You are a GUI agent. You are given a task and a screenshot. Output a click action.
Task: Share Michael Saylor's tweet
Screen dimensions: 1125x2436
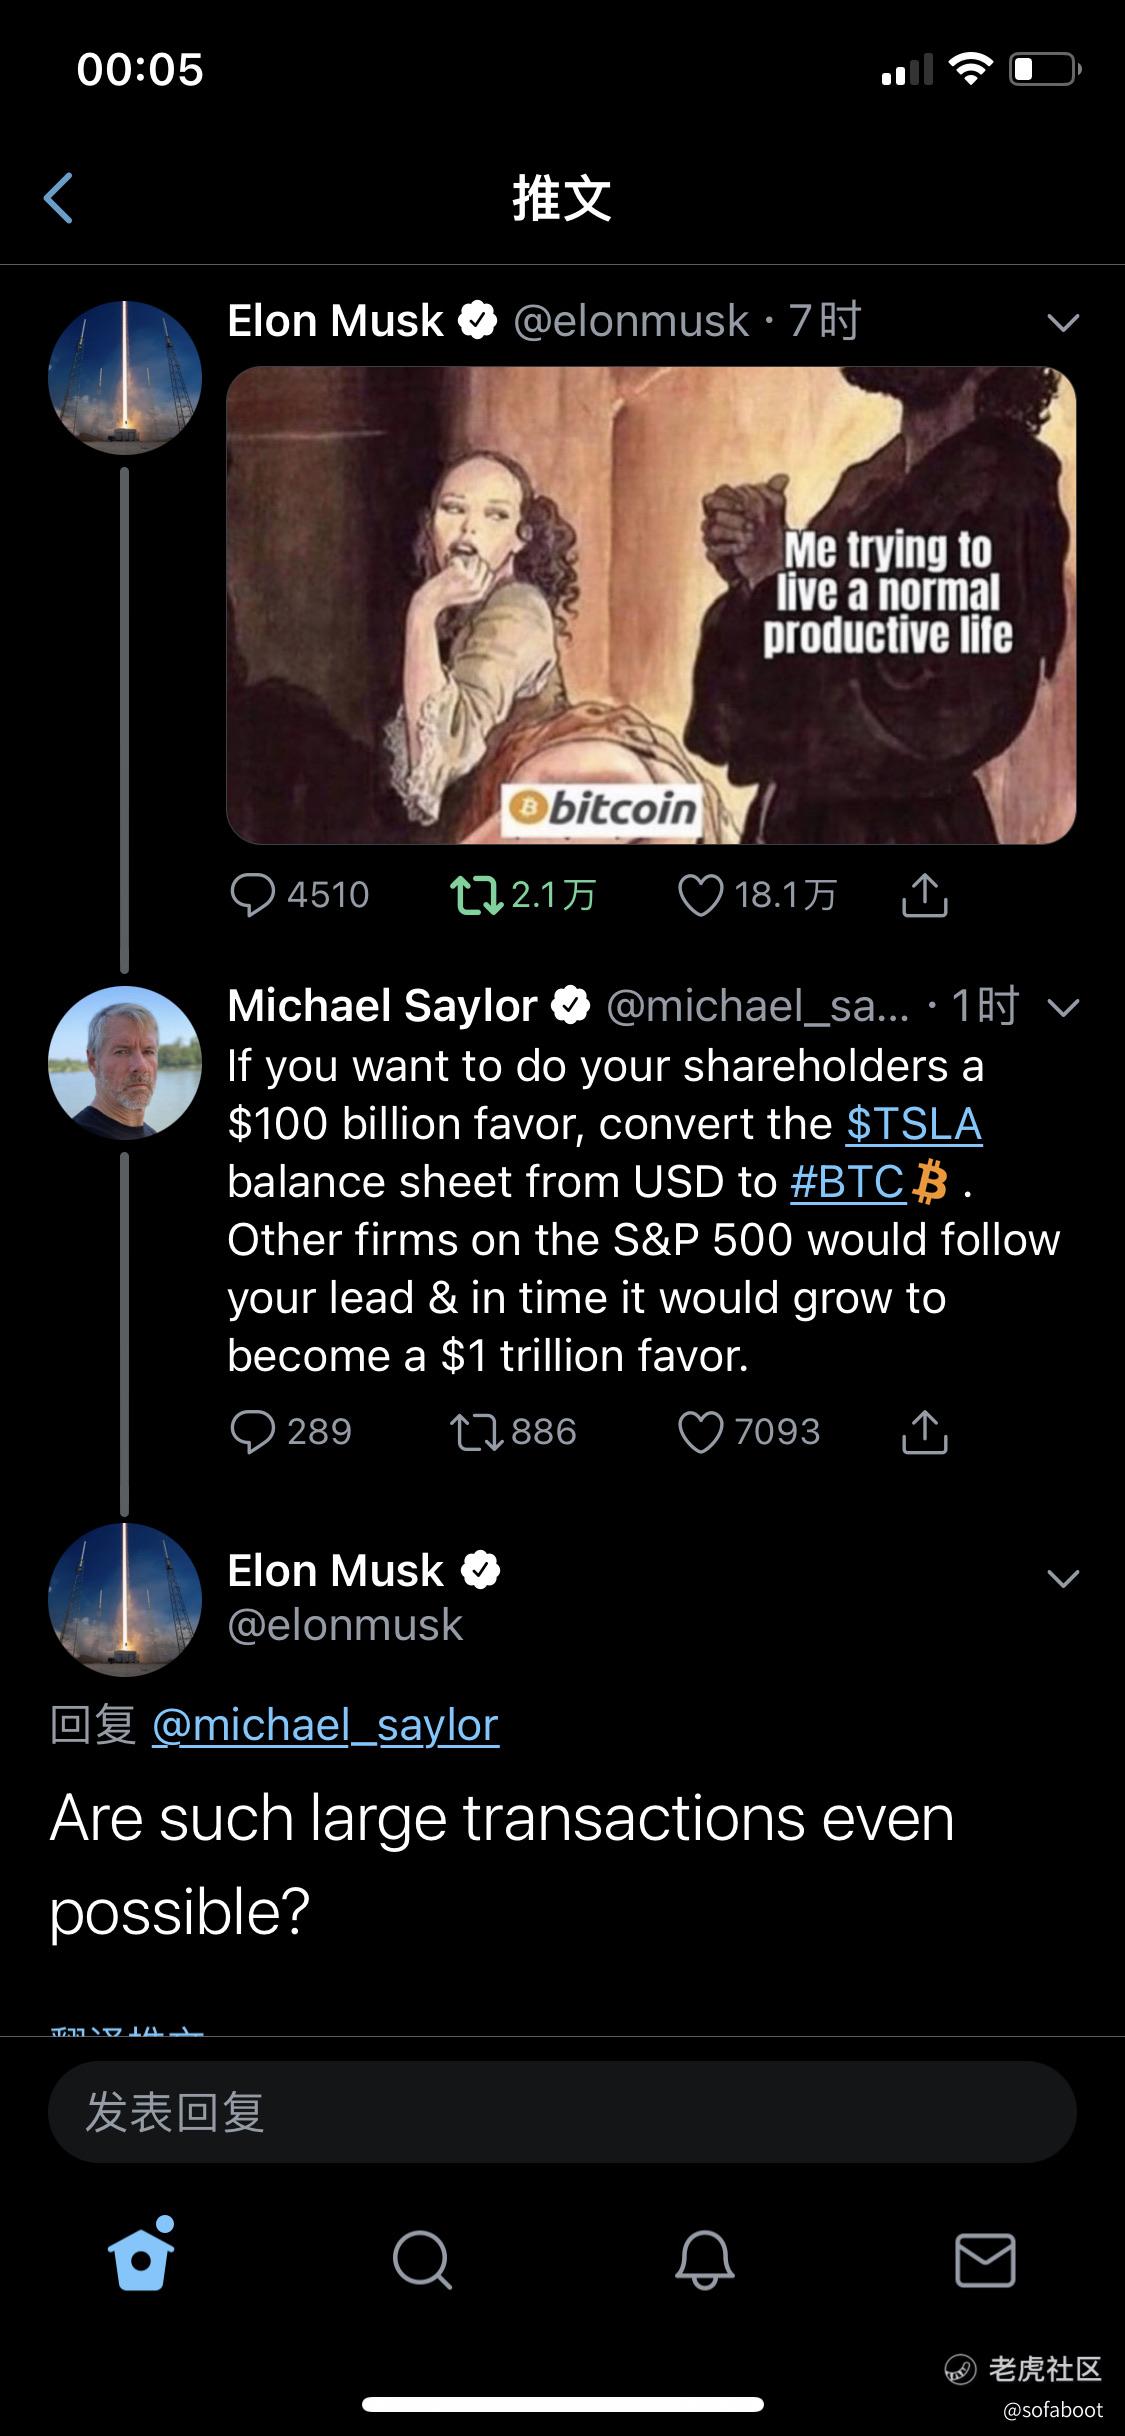924,1432
